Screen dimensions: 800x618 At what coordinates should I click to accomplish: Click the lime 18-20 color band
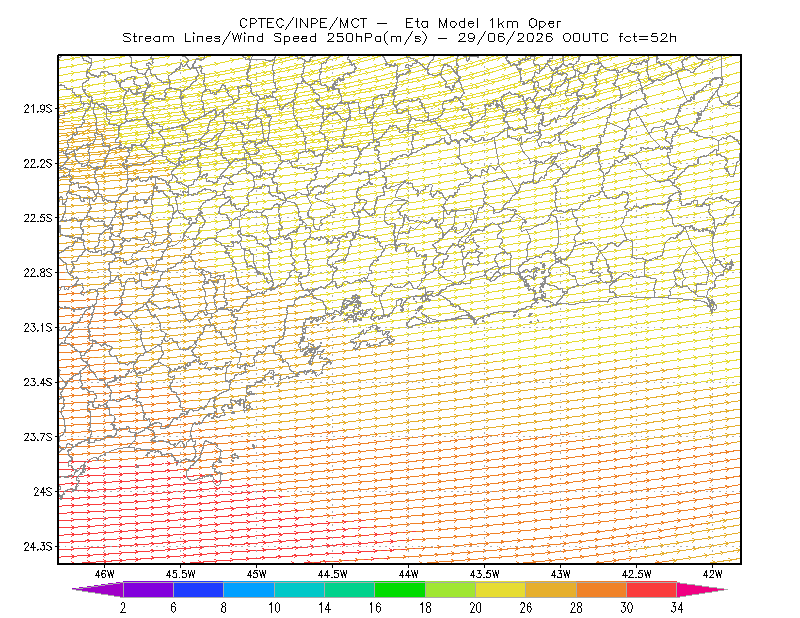point(451,589)
